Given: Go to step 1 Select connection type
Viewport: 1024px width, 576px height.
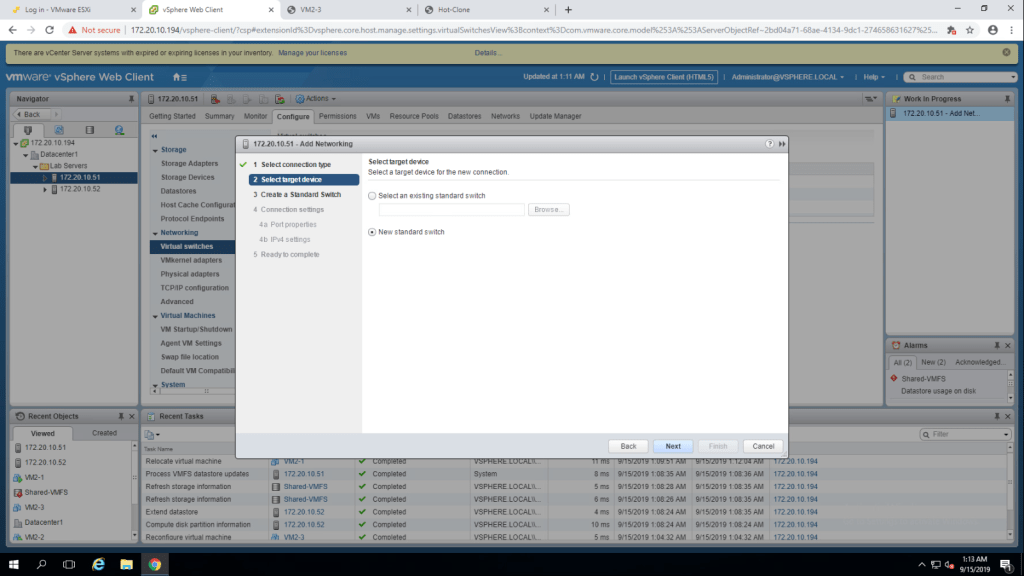Looking at the screenshot, I should pyautogui.click(x=291, y=164).
